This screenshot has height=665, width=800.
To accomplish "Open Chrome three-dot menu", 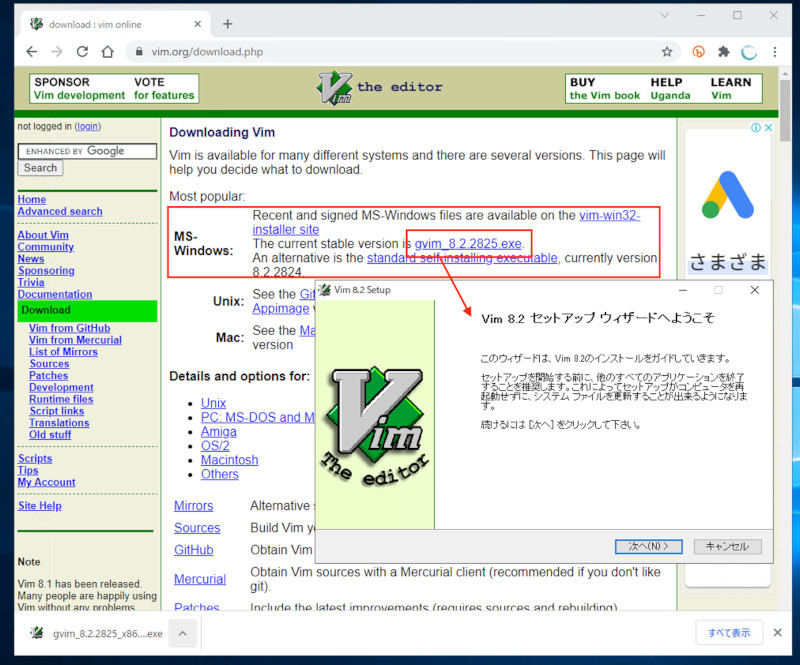I will click(774, 51).
